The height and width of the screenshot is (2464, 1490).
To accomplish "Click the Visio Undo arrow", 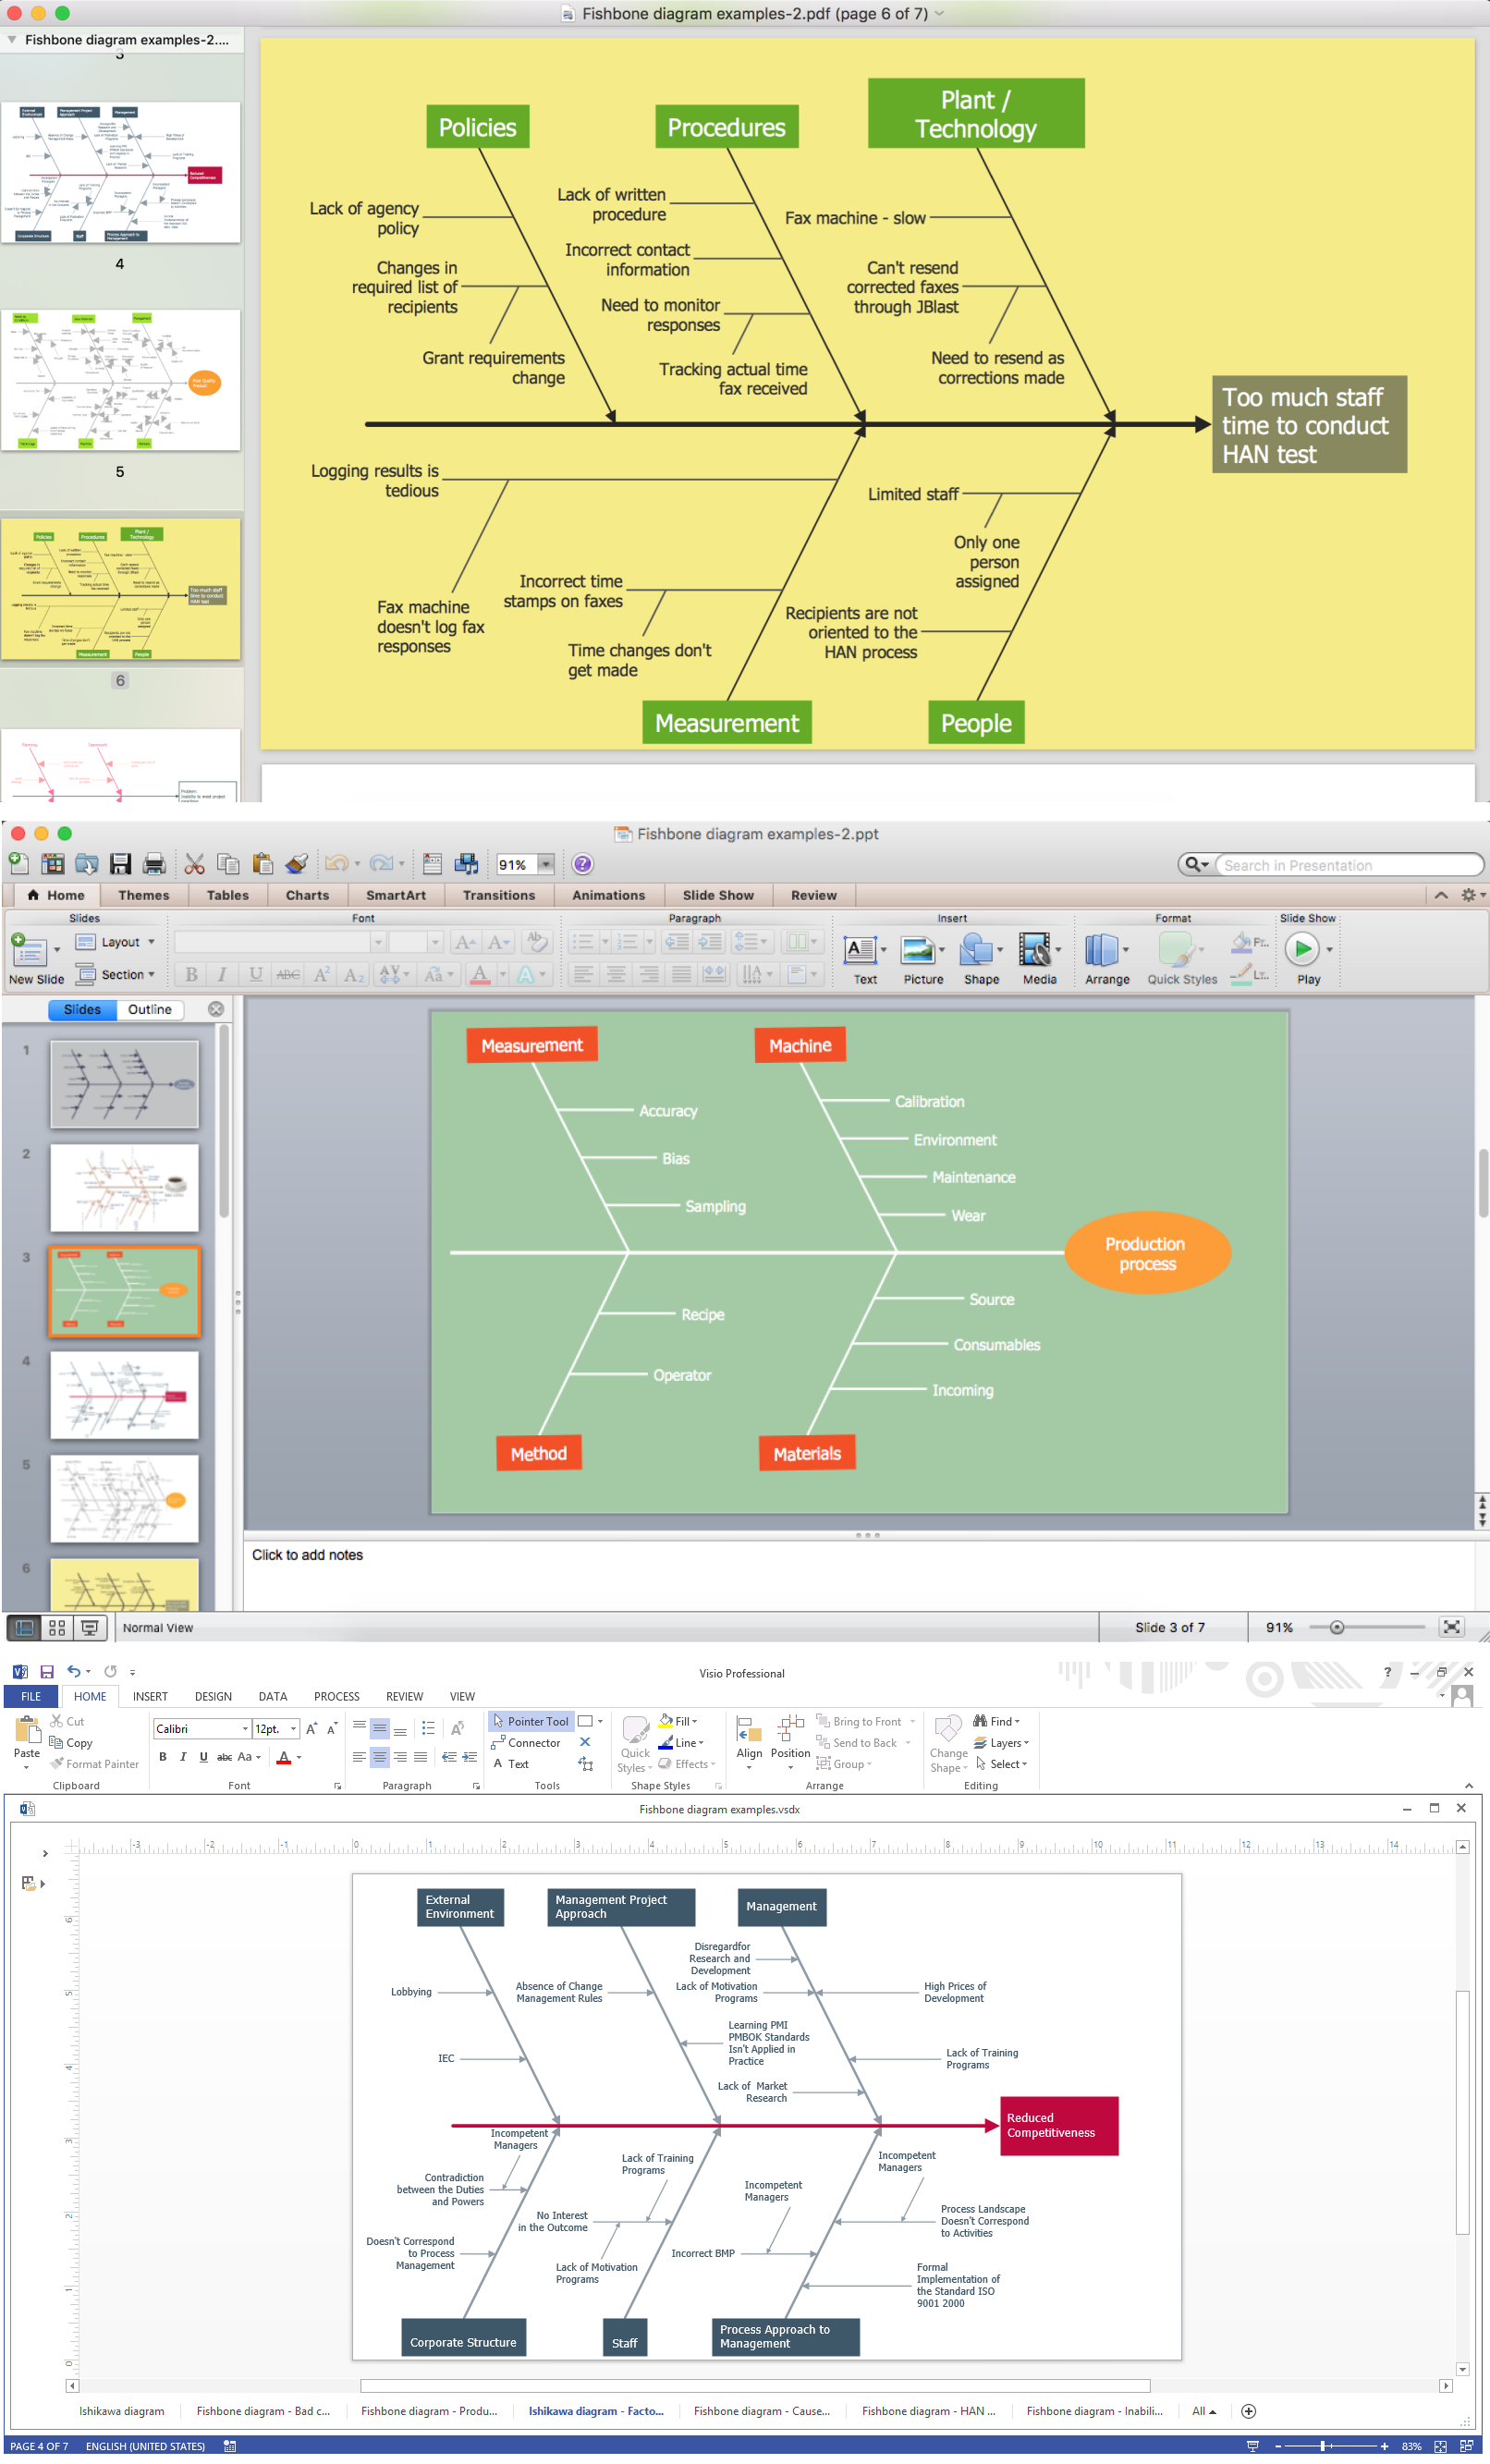I will 73,1671.
